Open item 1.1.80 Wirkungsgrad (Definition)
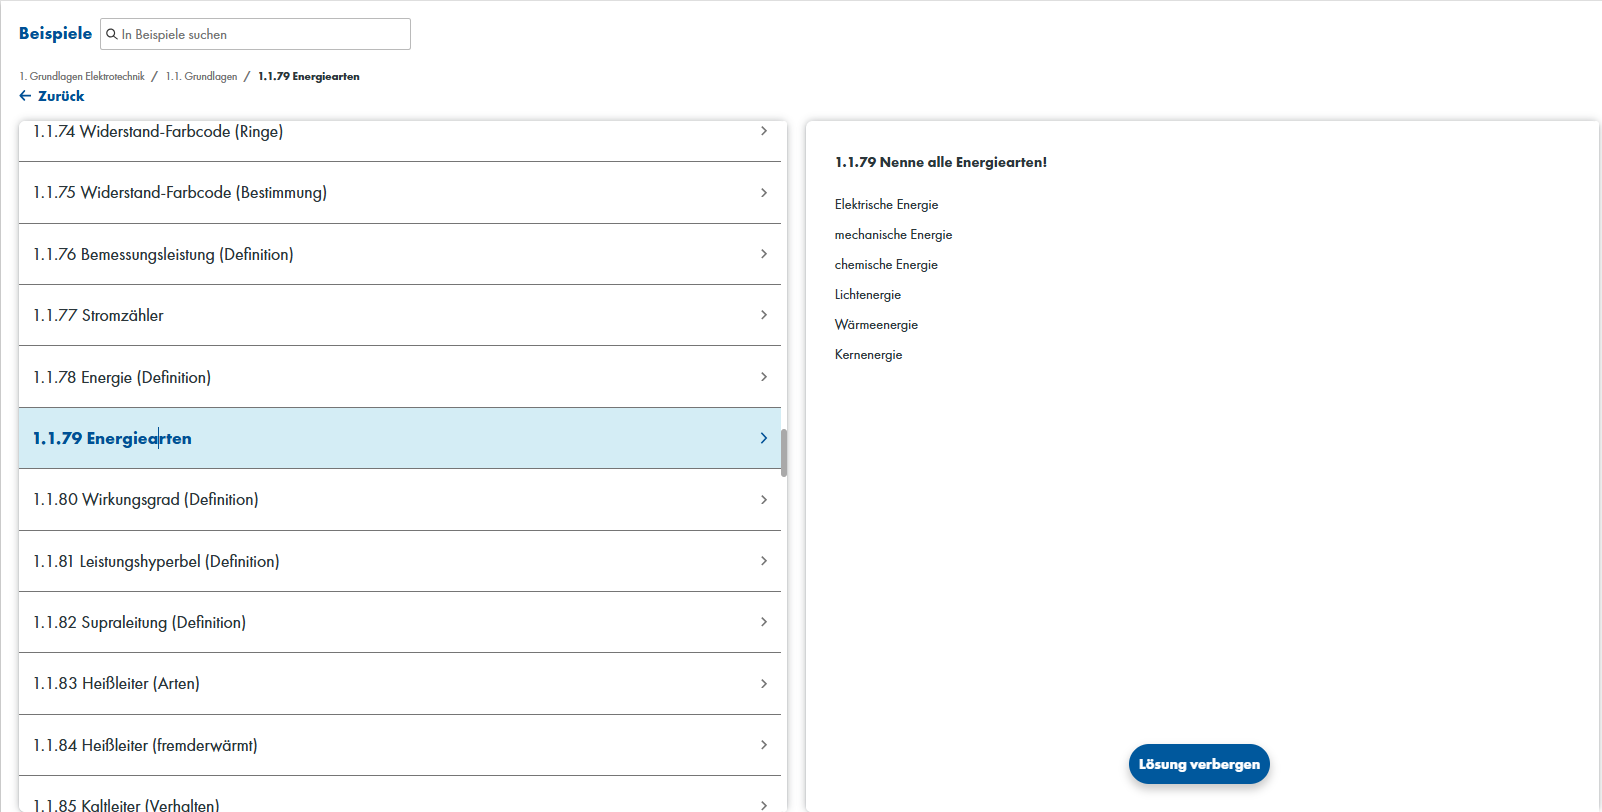The image size is (1602, 812). tap(400, 500)
